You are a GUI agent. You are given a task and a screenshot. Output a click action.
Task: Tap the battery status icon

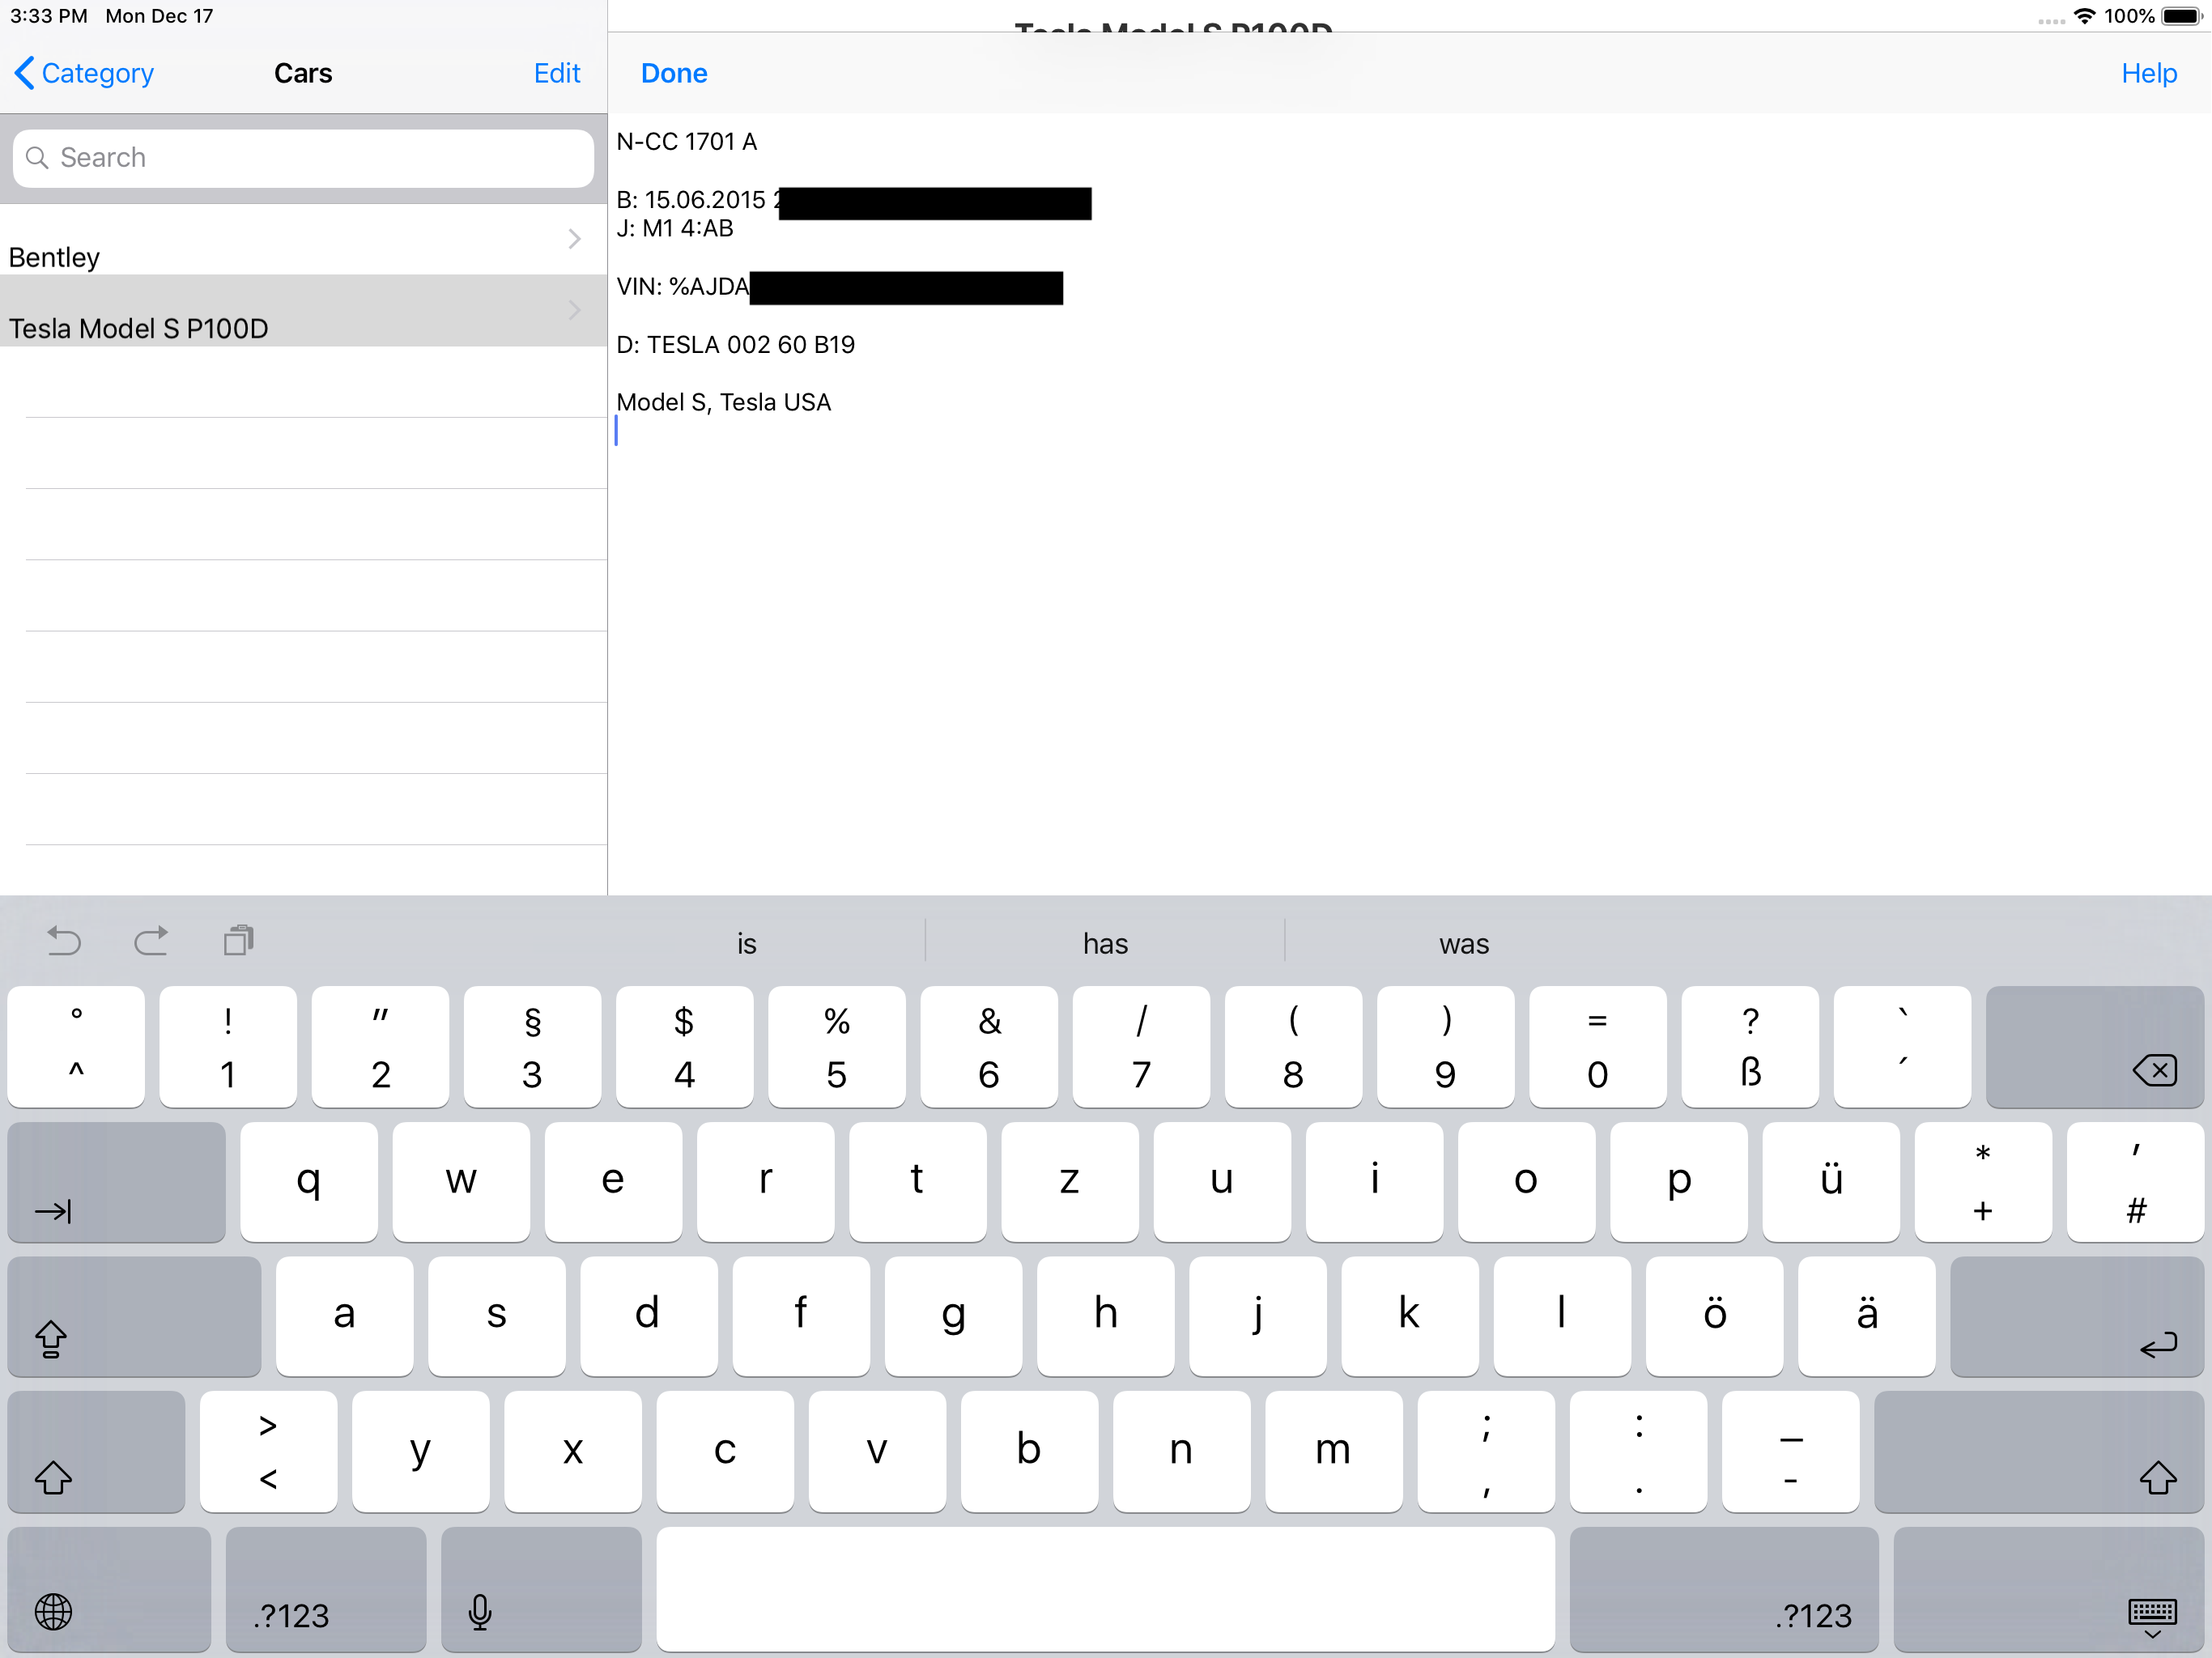pos(2182,16)
